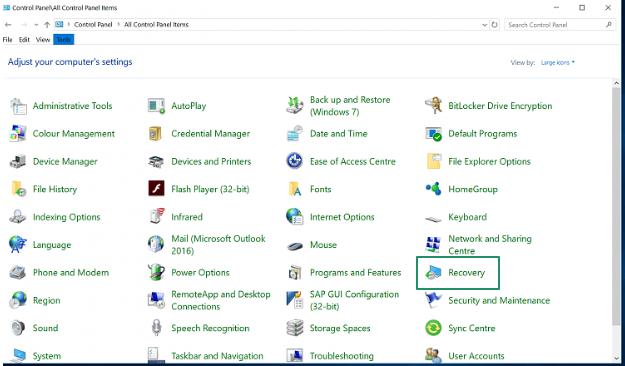Click the Sync Centre icon

(433, 328)
